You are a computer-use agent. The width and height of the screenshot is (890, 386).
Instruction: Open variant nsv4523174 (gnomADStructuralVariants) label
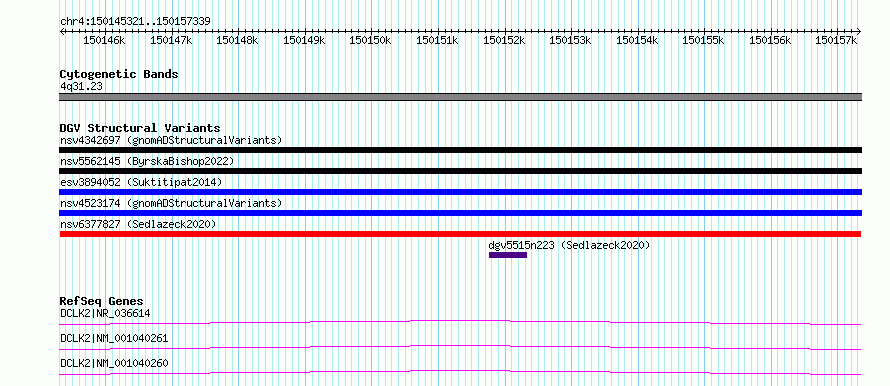(171, 203)
